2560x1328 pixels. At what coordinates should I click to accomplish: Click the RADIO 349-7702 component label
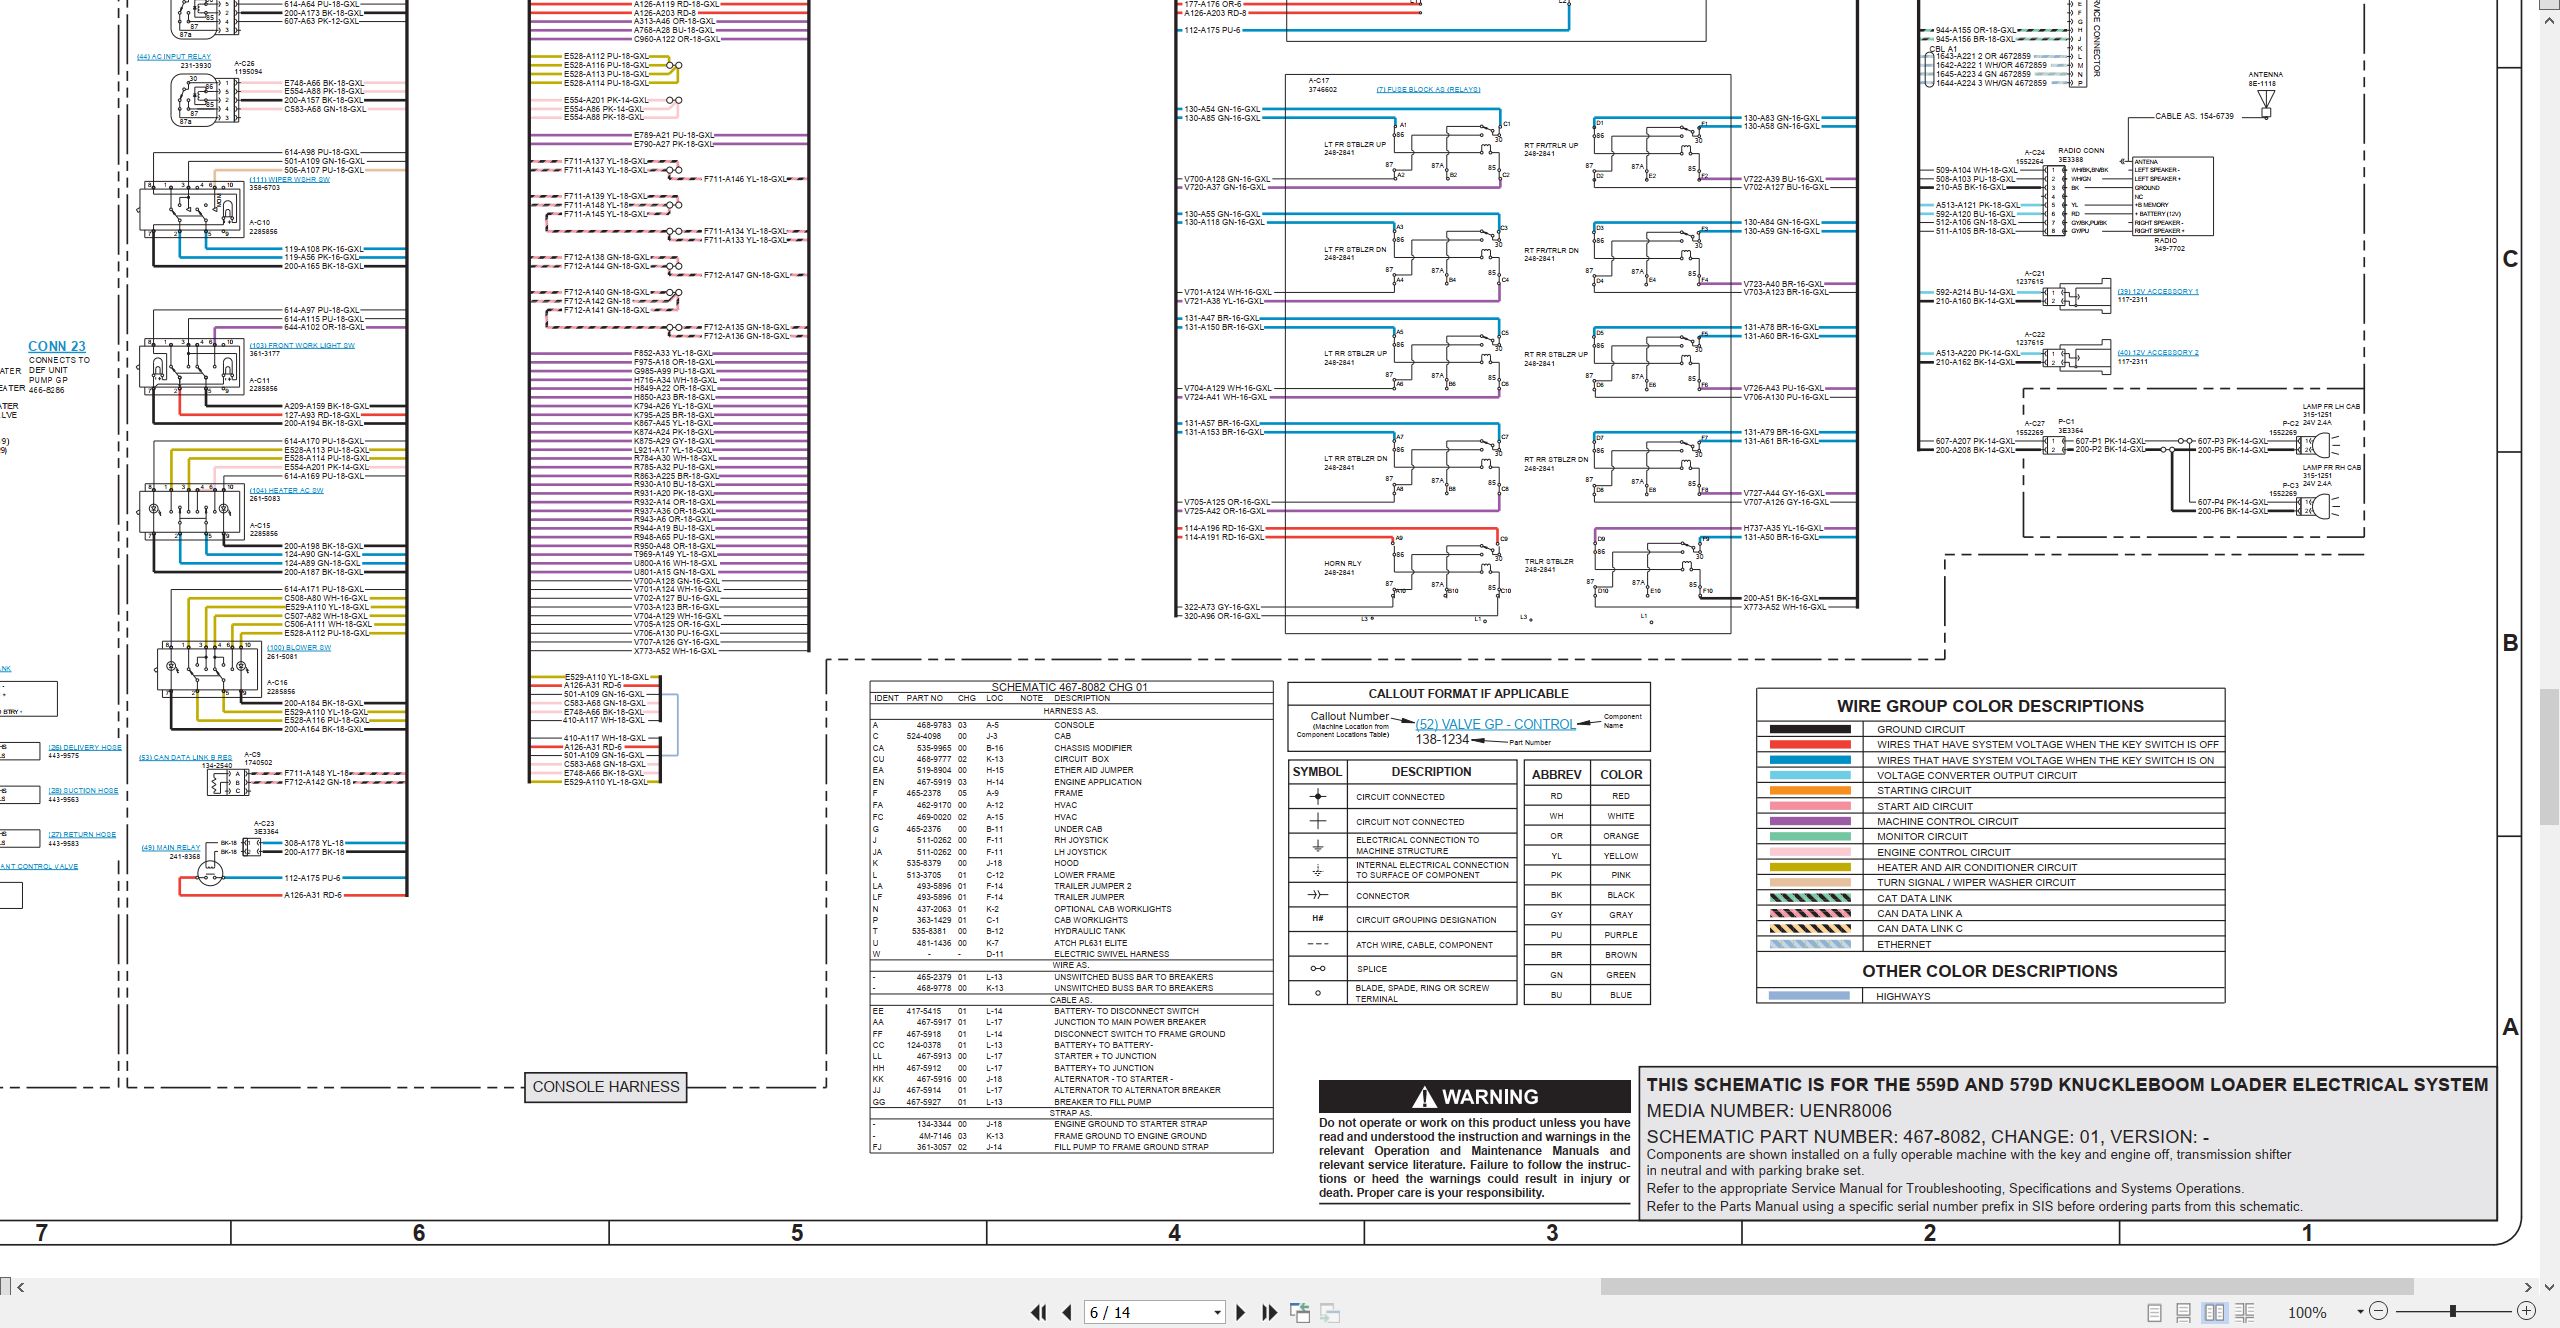pyautogui.click(x=2166, y=245)
